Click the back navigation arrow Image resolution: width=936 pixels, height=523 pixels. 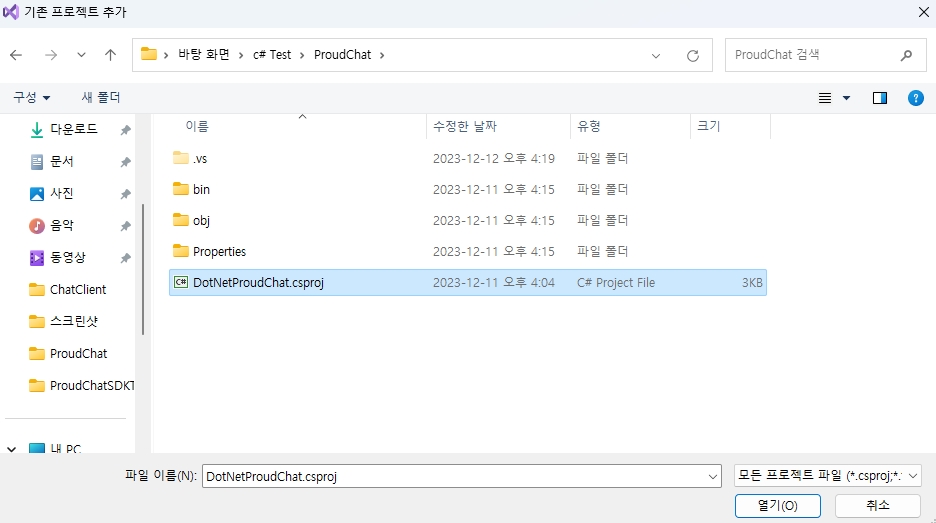click(x=16, y=55)
